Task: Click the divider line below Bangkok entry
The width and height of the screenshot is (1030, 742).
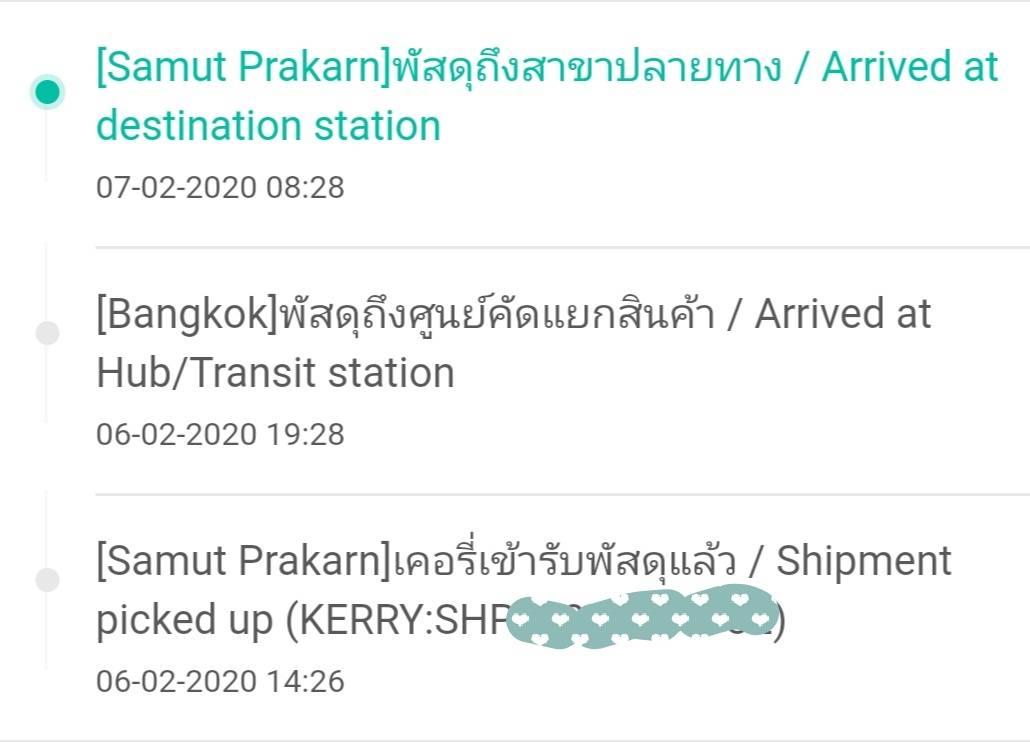Action: pyautogui.click(x=562, y=494)
